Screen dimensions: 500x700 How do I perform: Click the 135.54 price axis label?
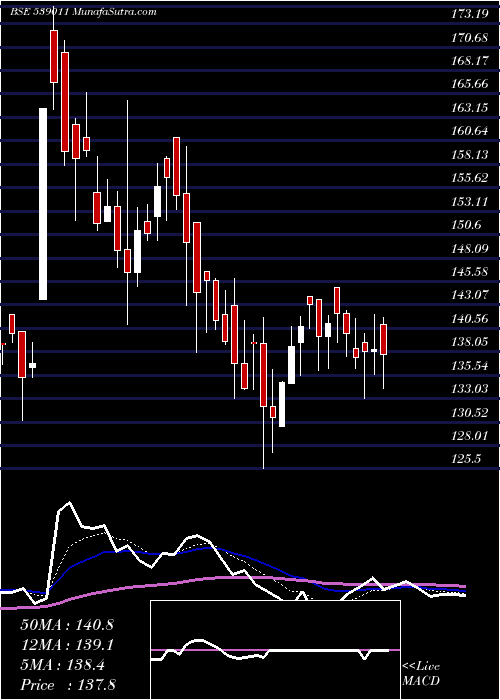click(470, 366)
